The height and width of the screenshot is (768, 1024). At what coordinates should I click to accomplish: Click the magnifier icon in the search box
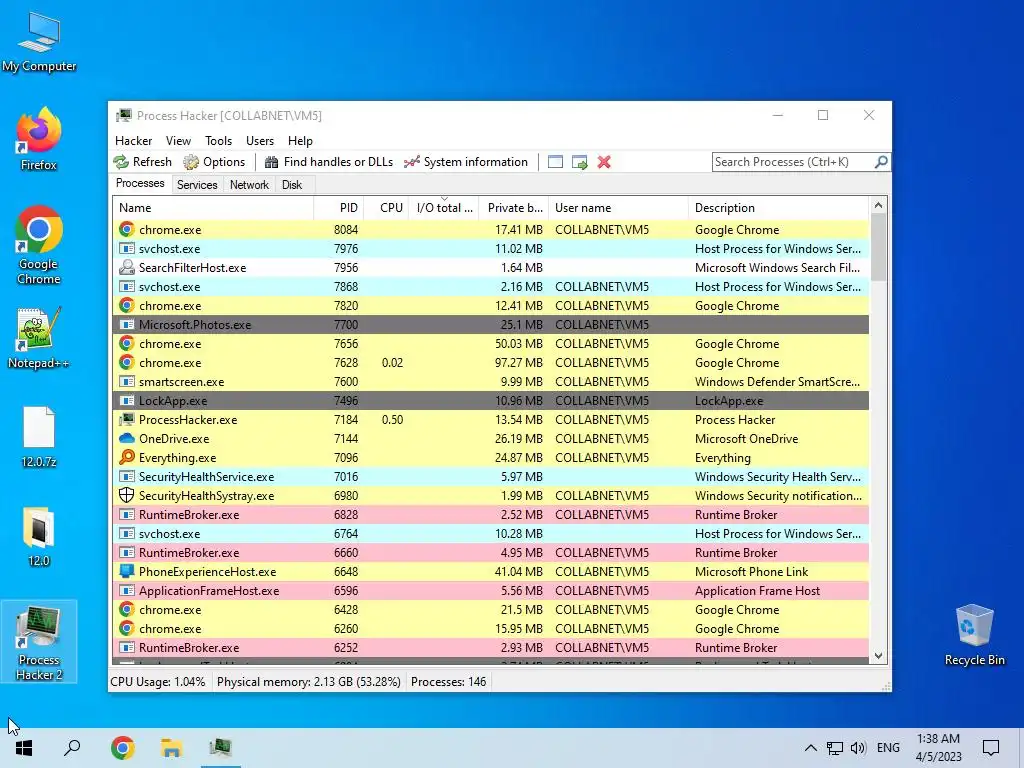coord(881,161)
